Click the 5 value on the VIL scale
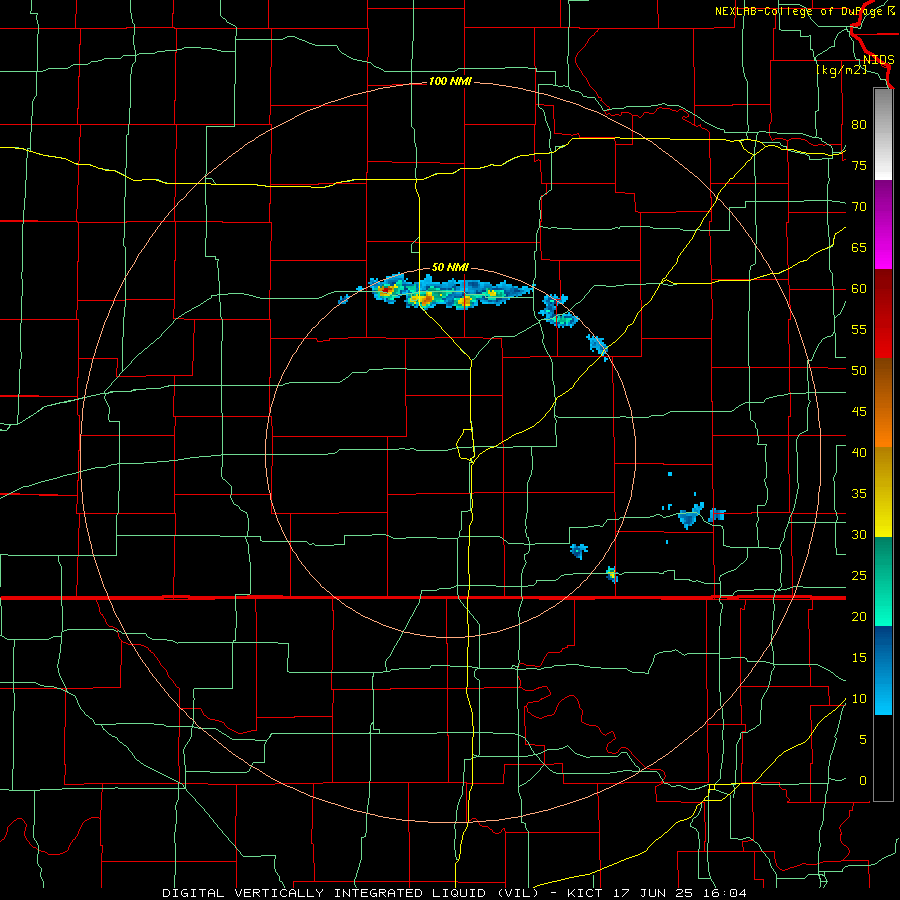 [x=863, y=739]
